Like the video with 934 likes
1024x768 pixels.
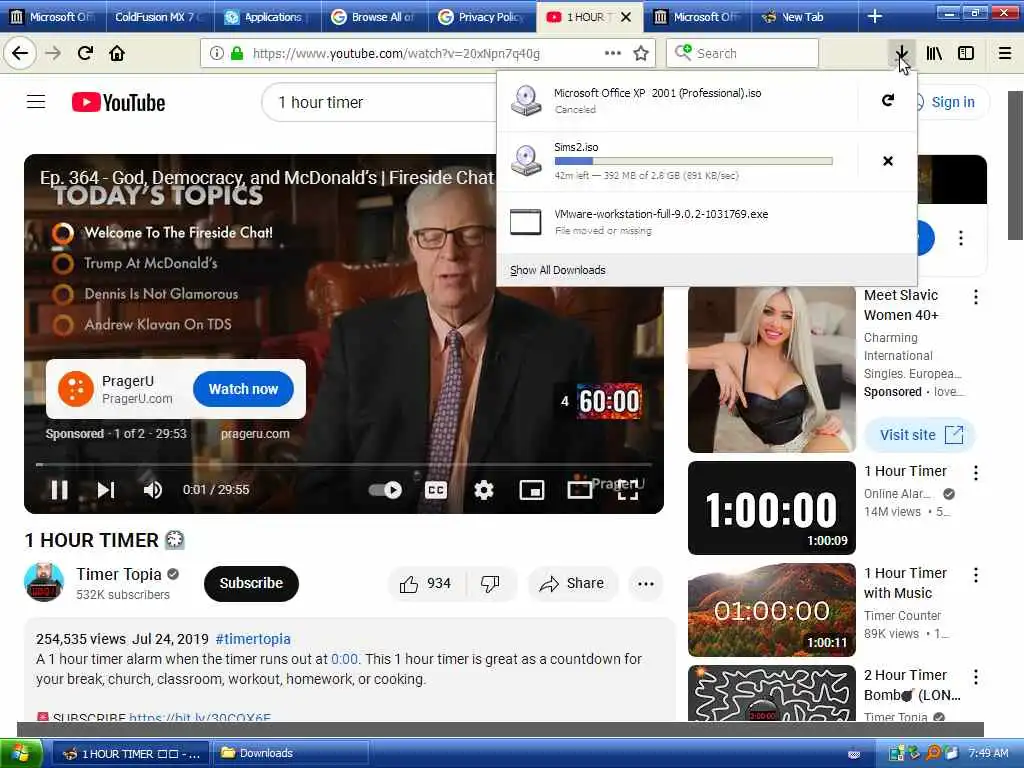point(427,584)
